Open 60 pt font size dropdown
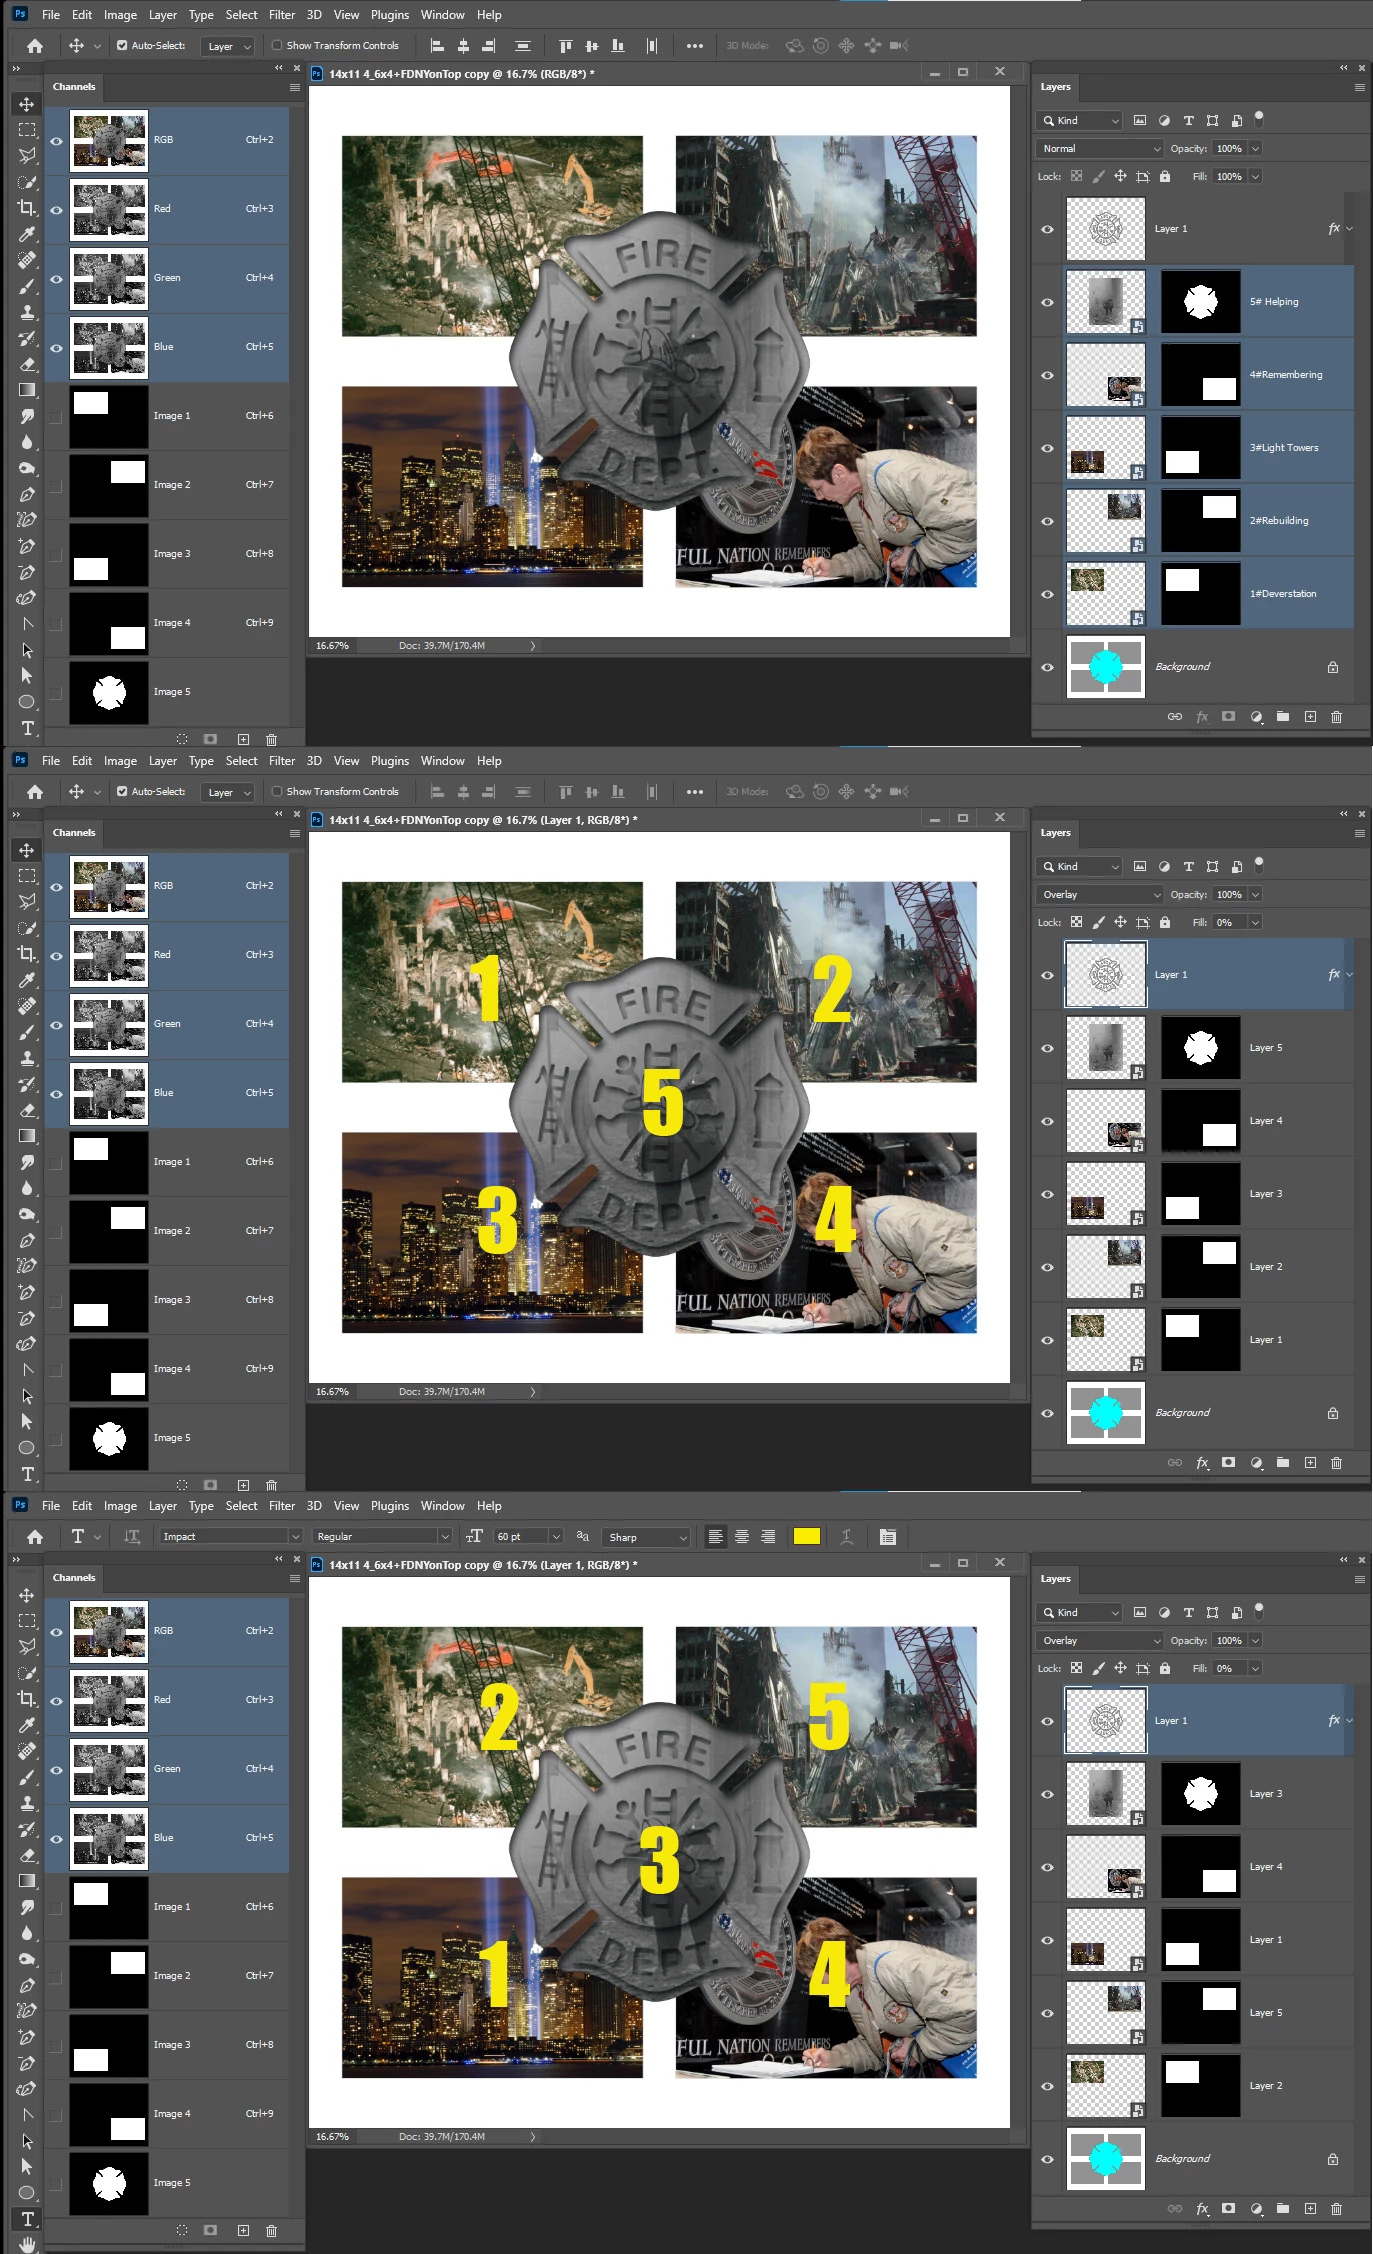 pos(556,1536)
